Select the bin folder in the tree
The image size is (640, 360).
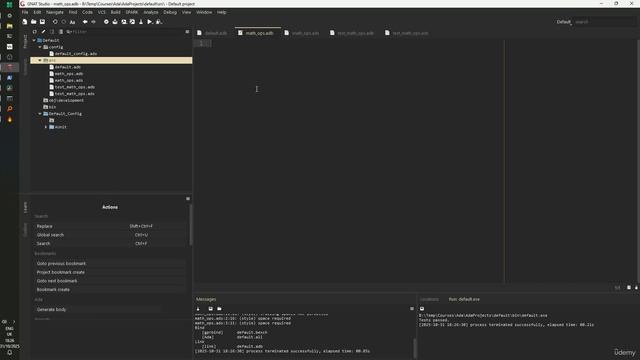[x=52, y=107]
